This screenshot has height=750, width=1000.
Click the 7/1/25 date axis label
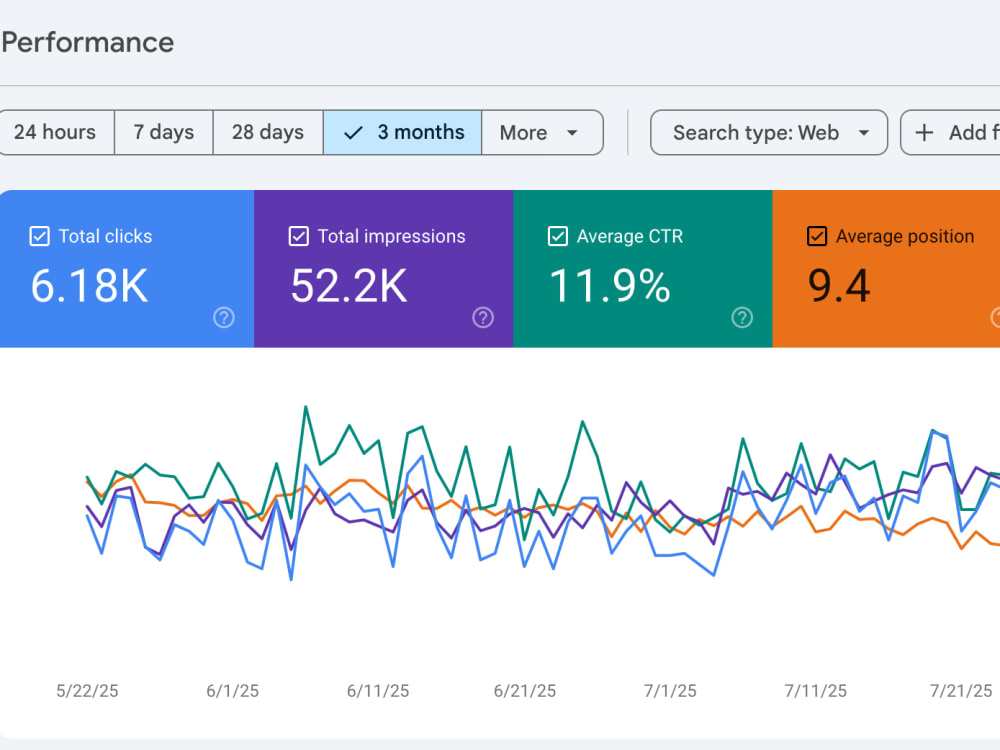(x=670, y=691)
